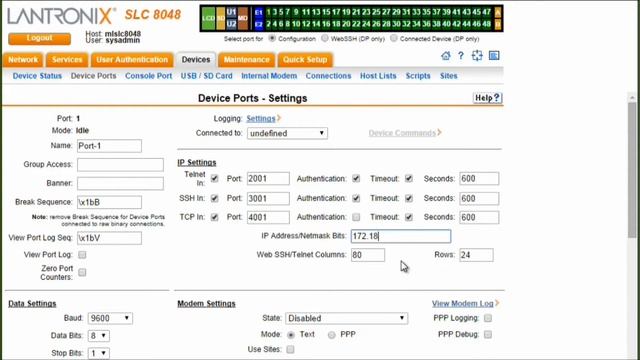This screenshot has height=360, width=640.
Task: Toggle the SSH In checkbox
Action: point(214,198)
